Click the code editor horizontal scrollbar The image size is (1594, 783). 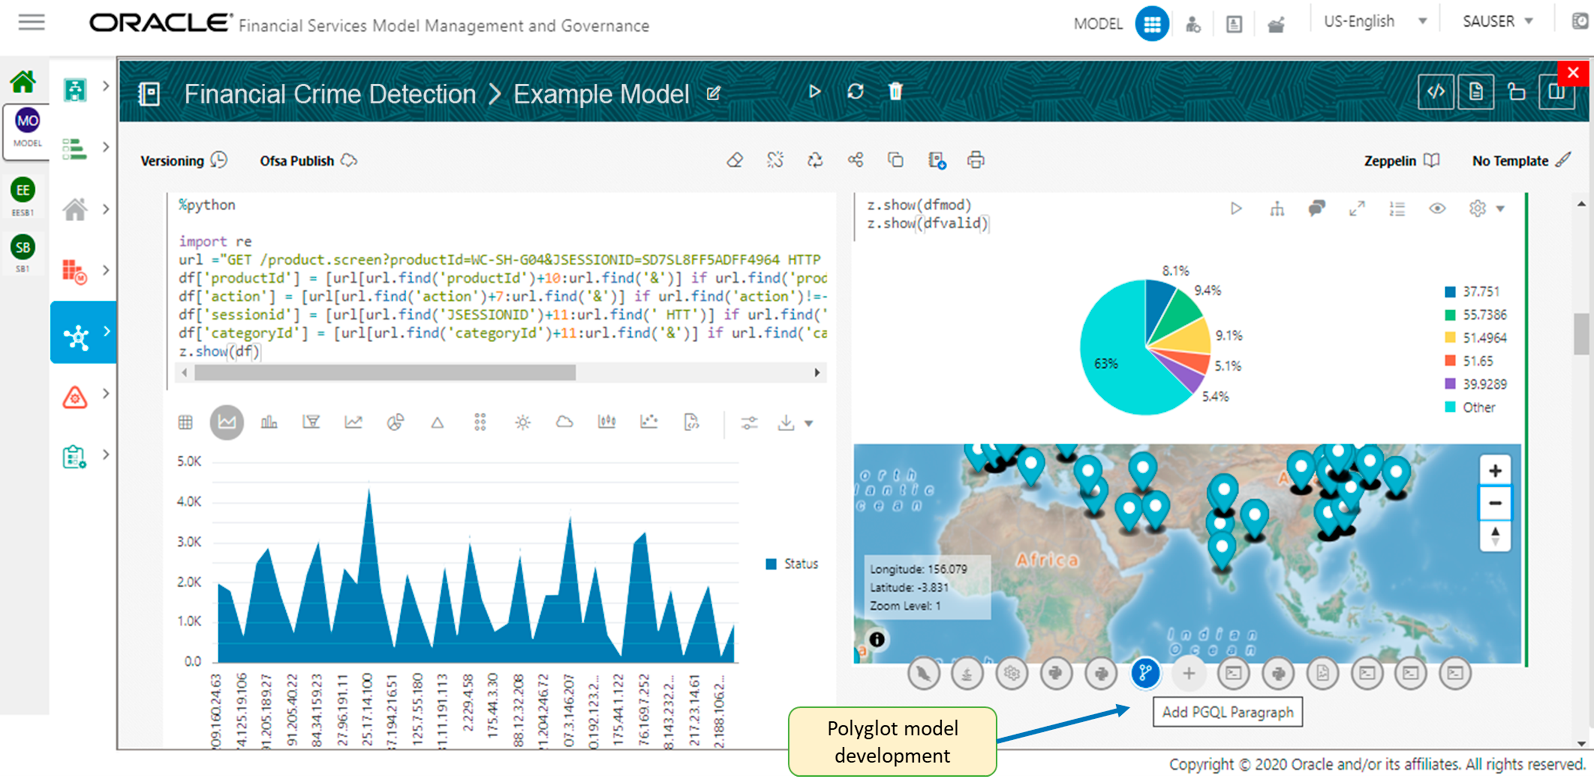click(385, 372)
